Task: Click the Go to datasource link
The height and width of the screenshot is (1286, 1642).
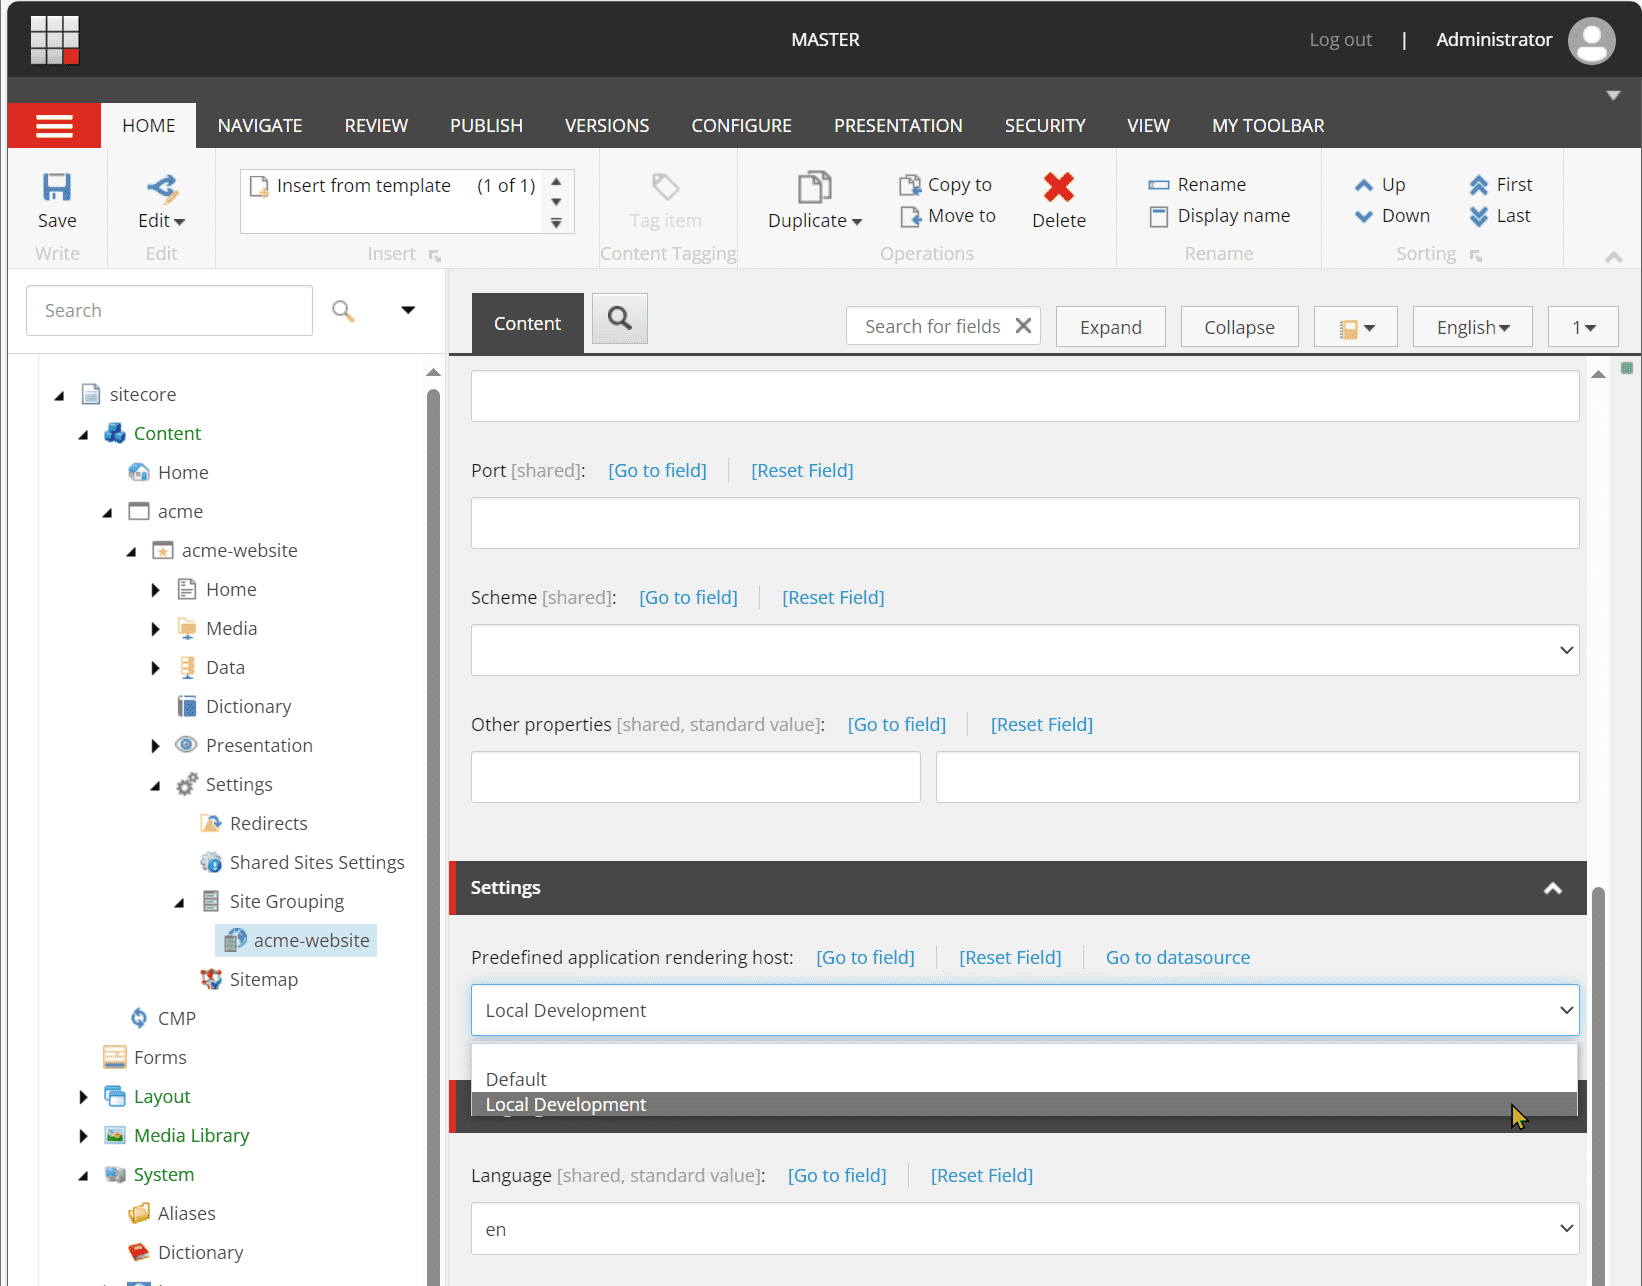Action: (1177, 958)
